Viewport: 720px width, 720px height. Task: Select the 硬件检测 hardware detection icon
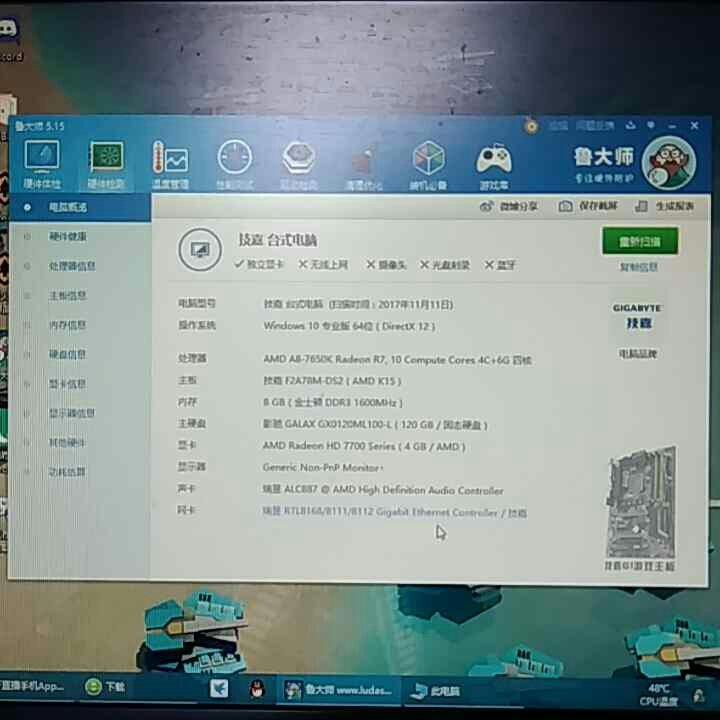[106, 164]
